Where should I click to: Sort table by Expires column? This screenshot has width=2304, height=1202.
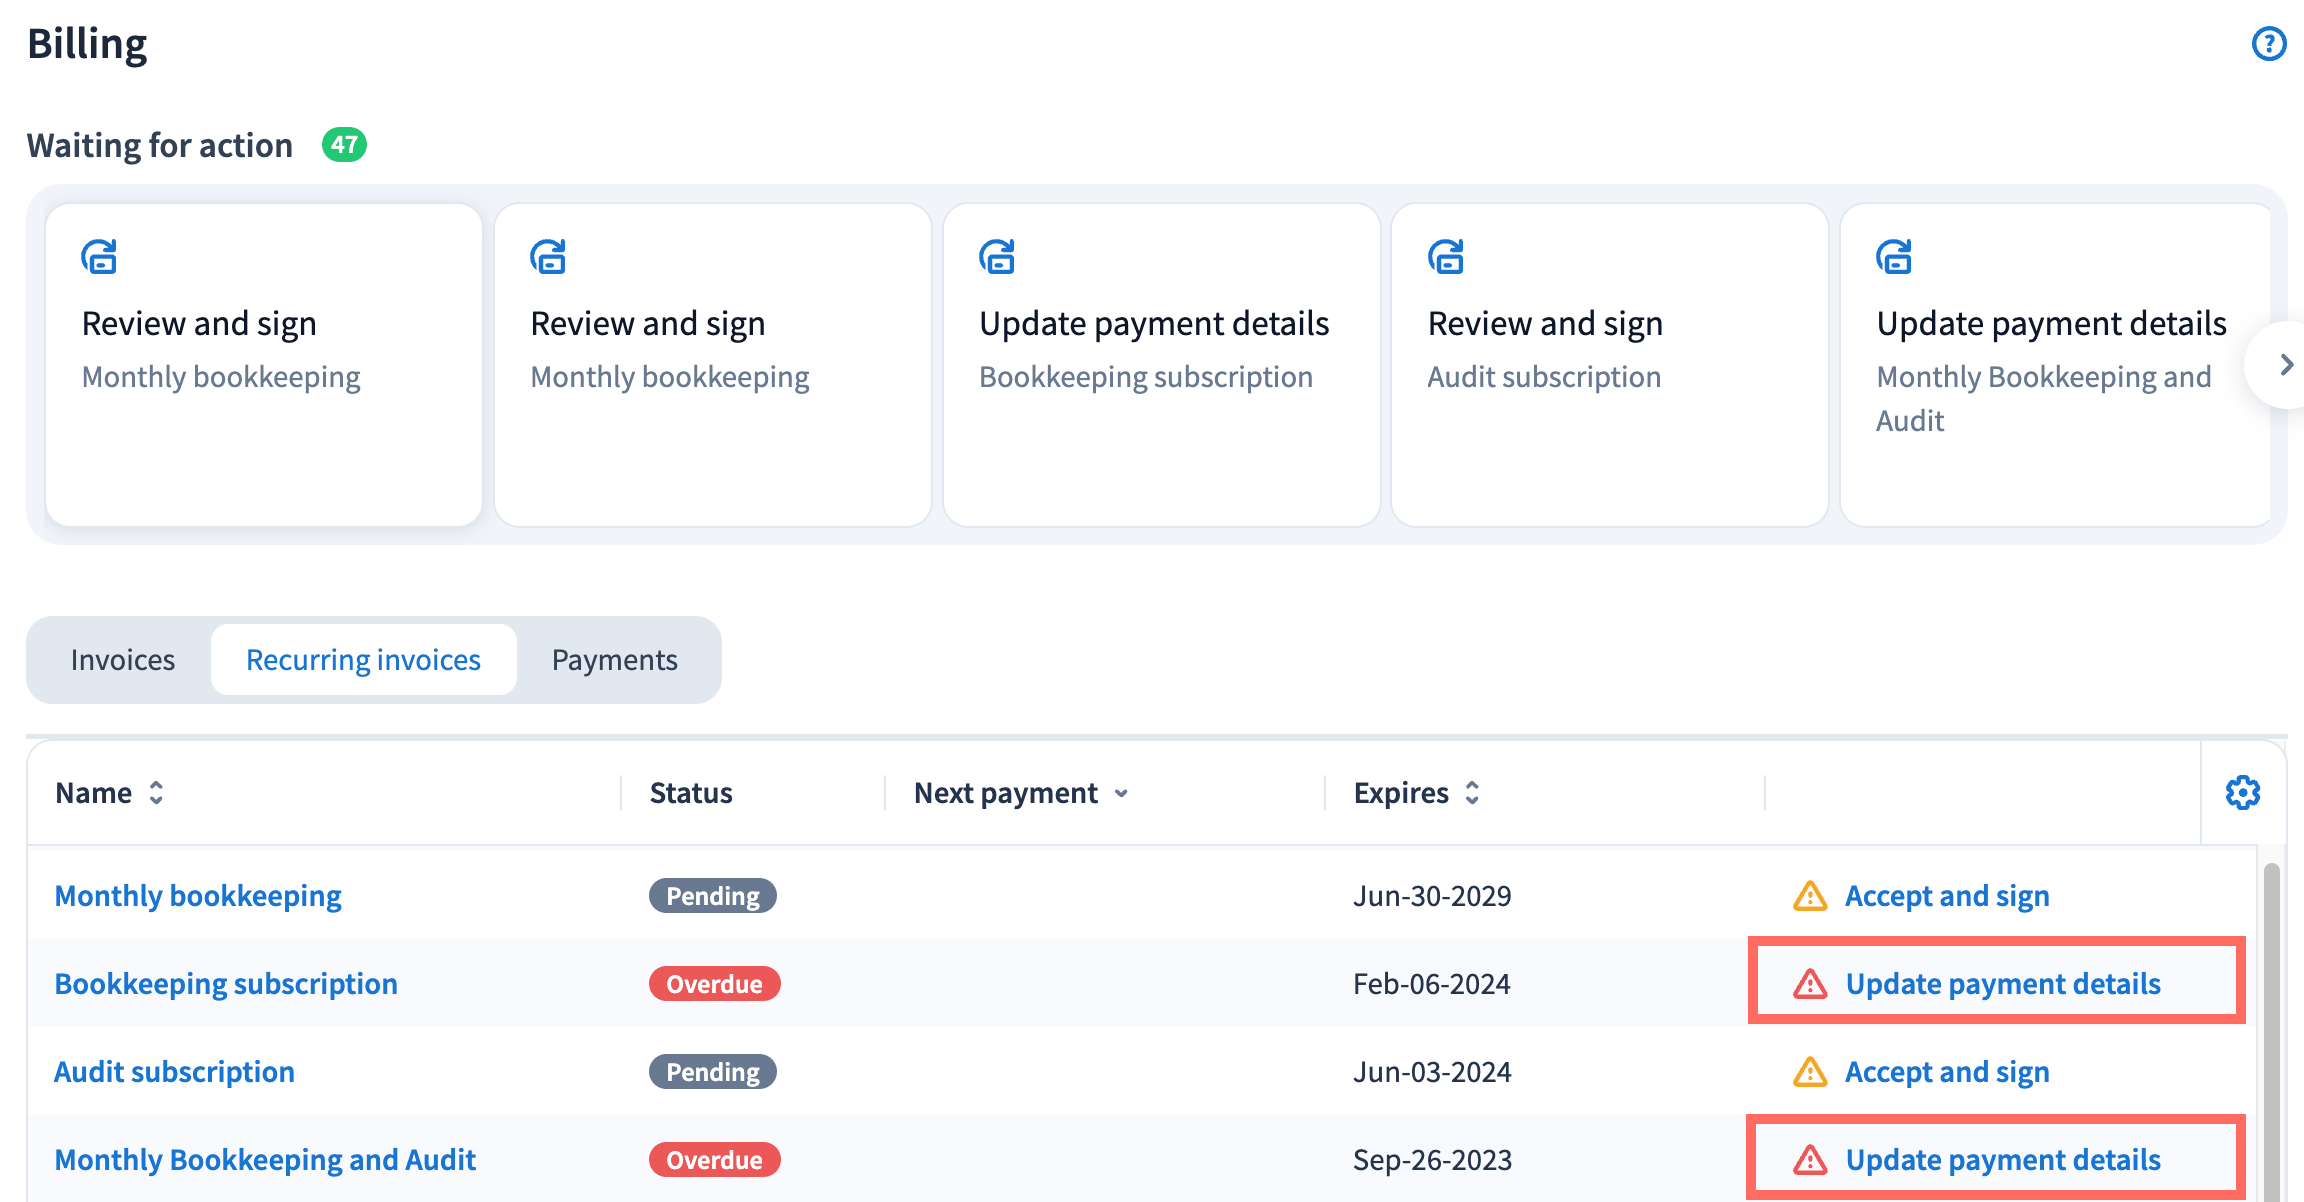tap(1472, 793)
